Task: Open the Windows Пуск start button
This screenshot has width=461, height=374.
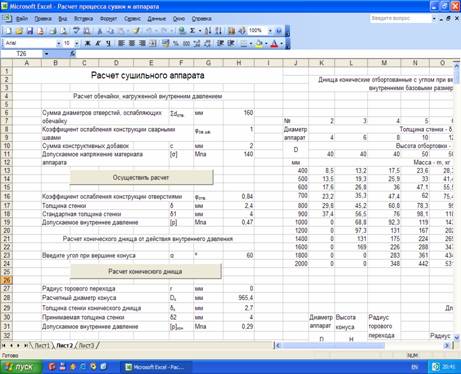Action: point(21,367)
